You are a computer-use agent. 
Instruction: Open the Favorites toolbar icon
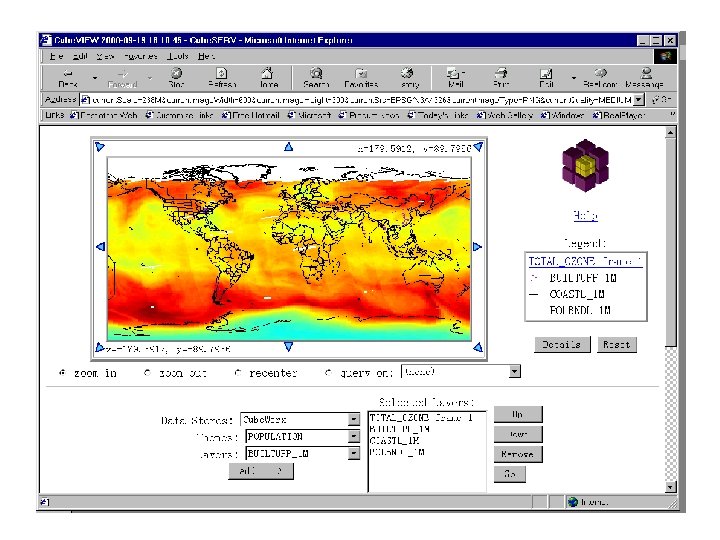[x=361, y=78]
